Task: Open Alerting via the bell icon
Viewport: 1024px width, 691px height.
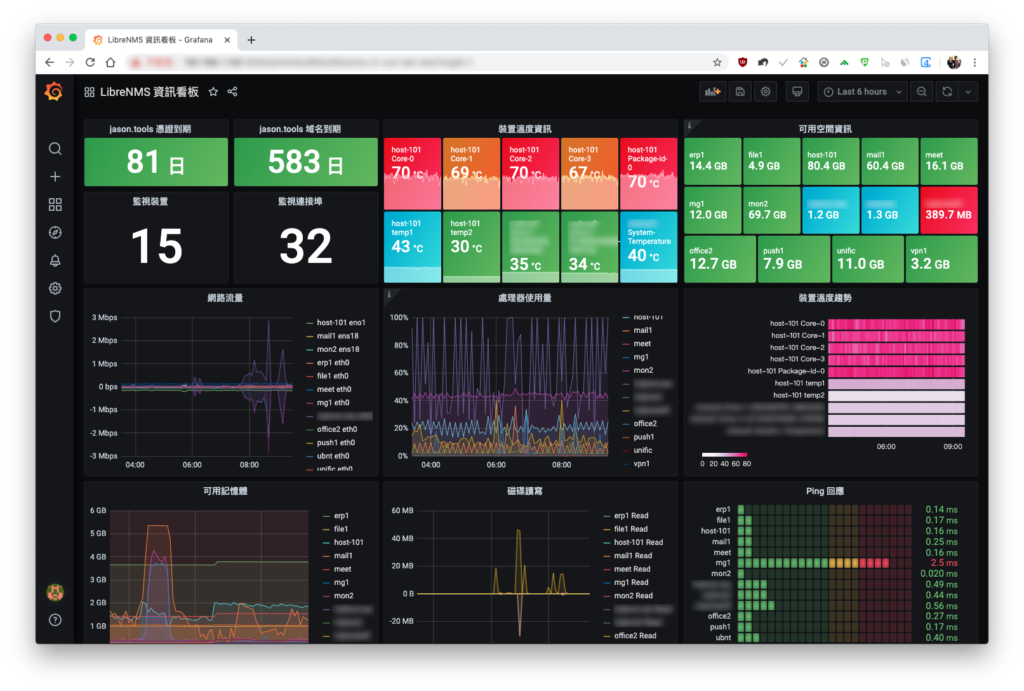Action: pyautogui.click(x=56, y=261)
